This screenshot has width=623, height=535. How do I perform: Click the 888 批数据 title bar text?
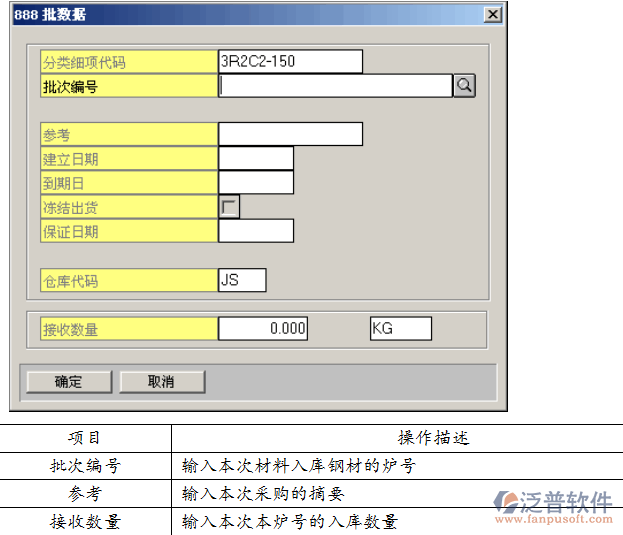50,15
